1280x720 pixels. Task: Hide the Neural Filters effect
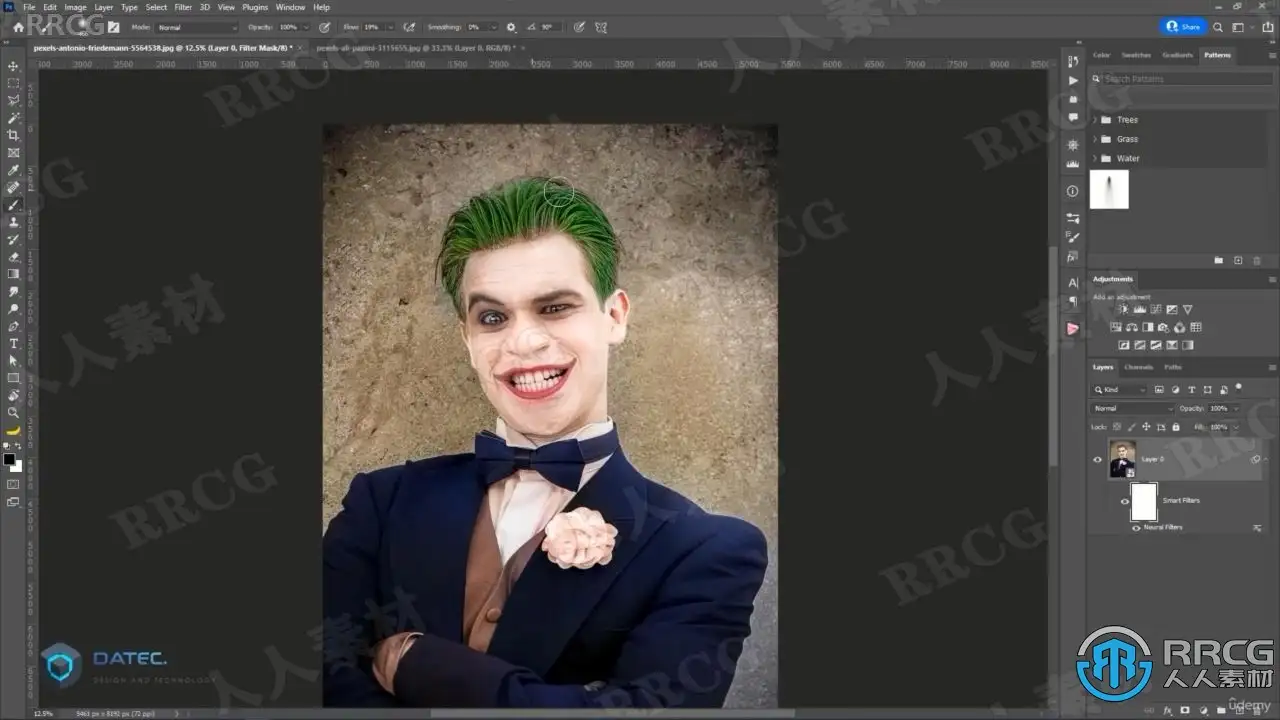coord(1136,527)
